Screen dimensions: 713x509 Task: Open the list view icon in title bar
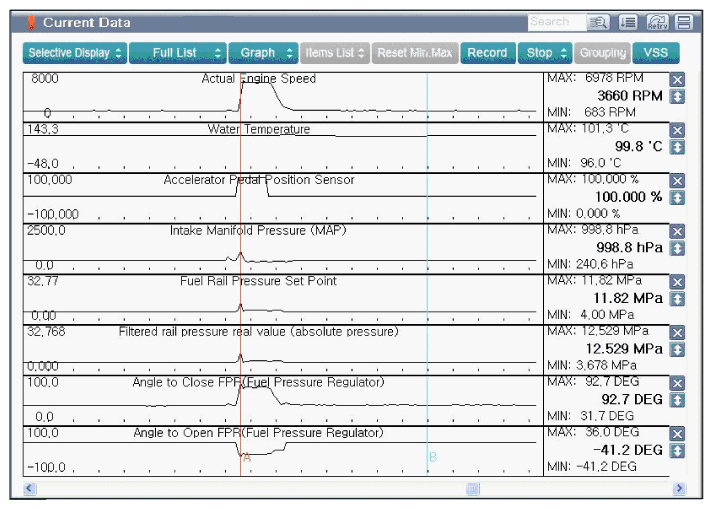click(628, 22)
